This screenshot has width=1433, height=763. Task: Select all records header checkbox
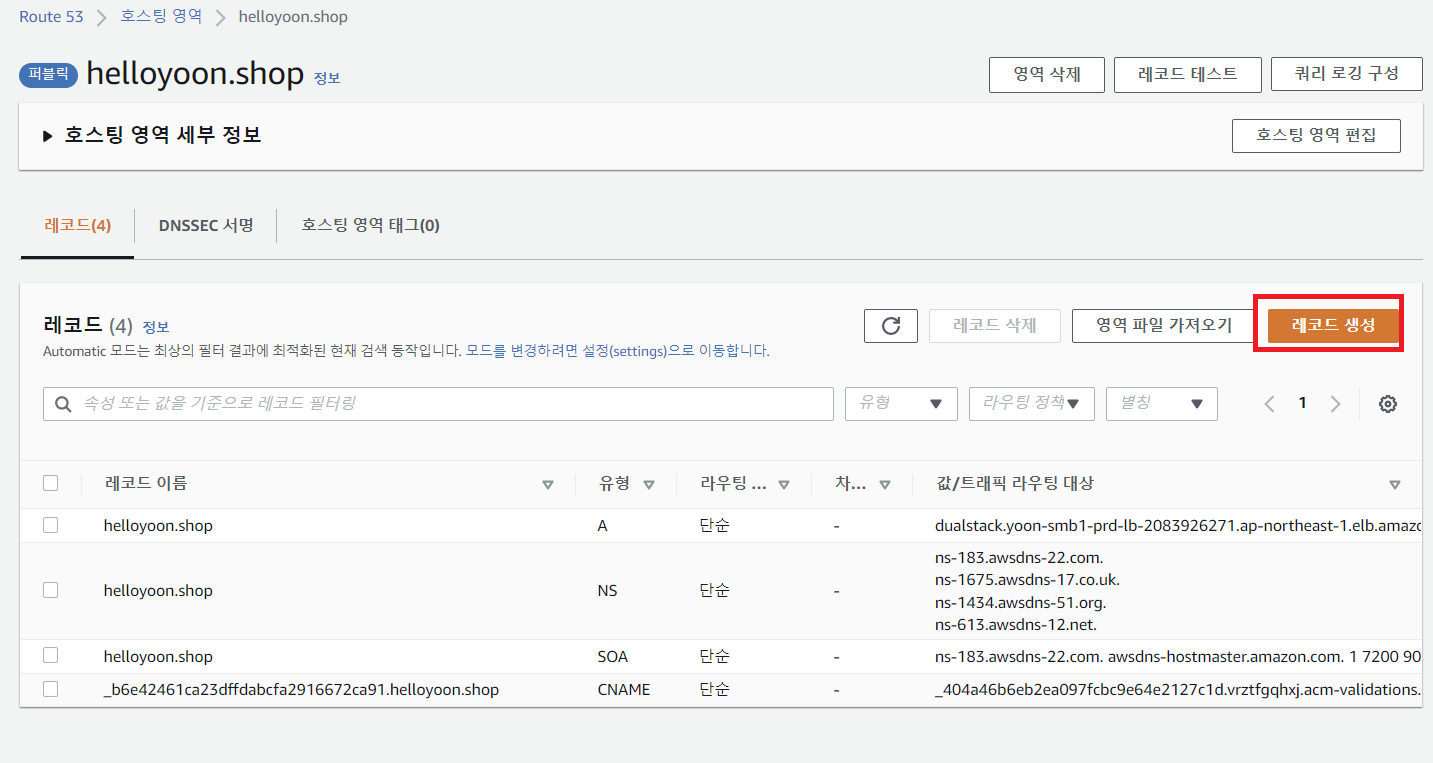[x=51, y=483]
